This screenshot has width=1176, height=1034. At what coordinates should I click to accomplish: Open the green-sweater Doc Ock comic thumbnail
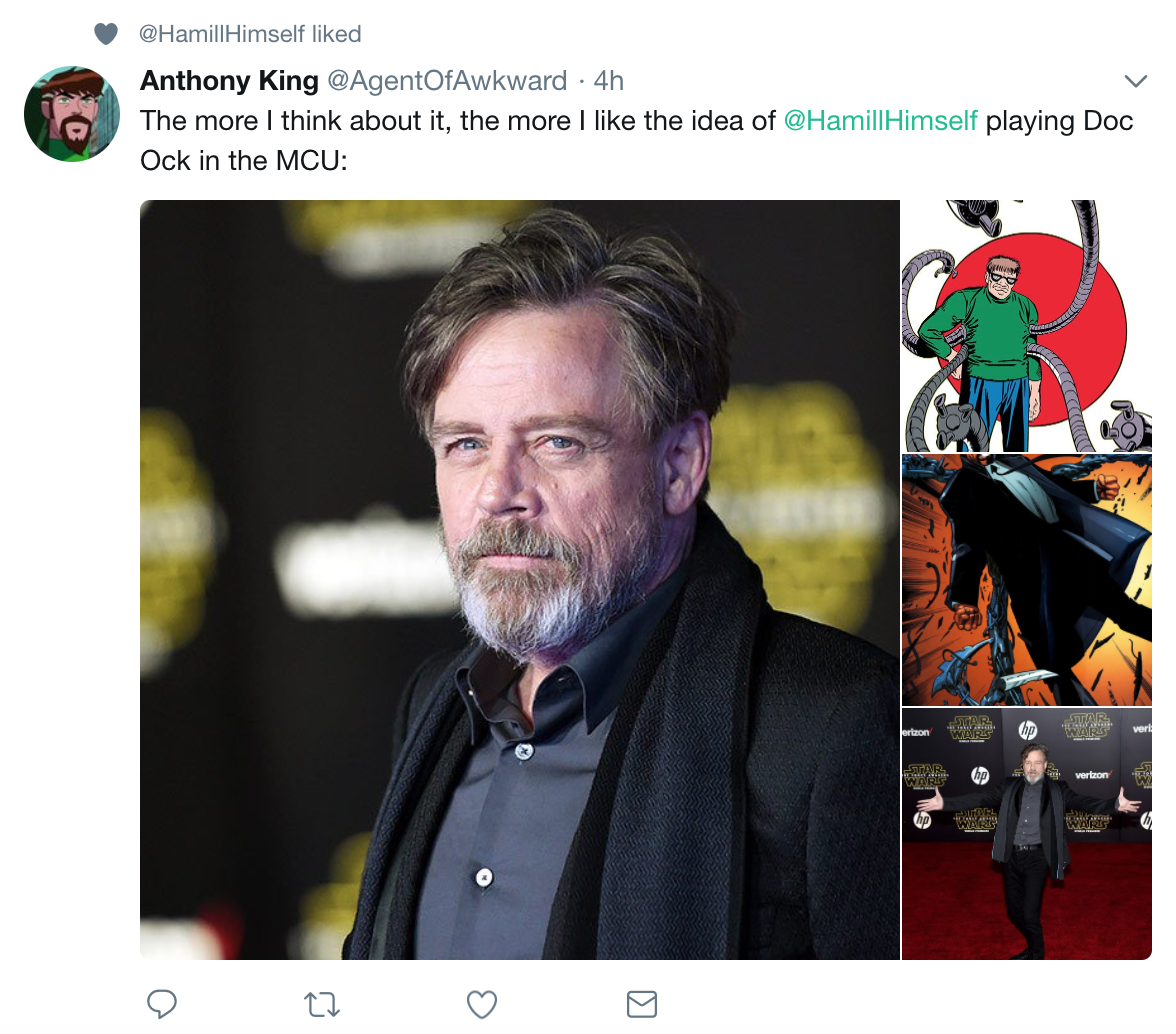tap(1026, 325)
